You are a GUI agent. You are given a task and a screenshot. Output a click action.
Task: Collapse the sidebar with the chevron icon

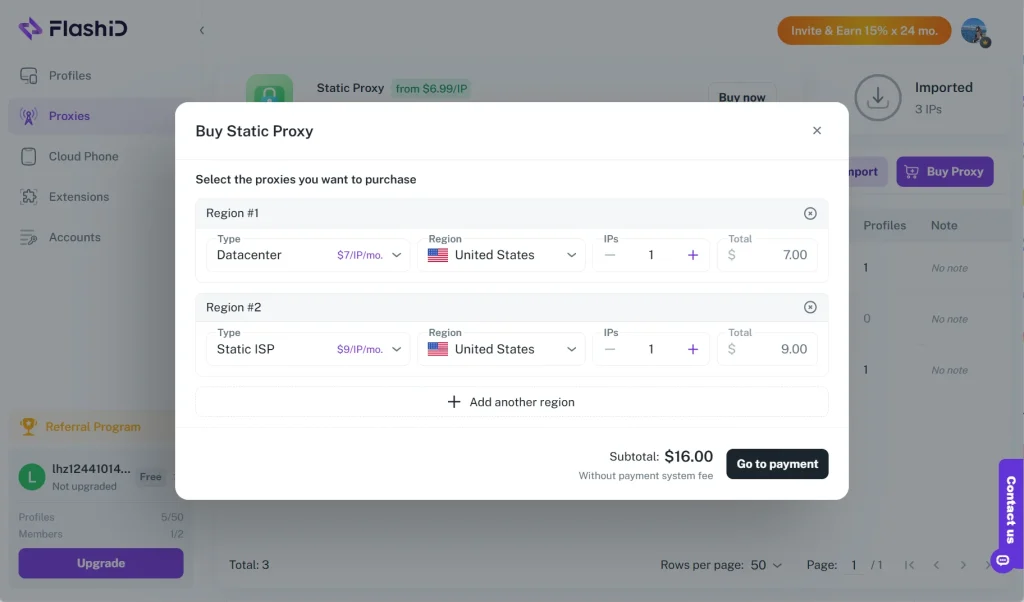click(202, 30)
